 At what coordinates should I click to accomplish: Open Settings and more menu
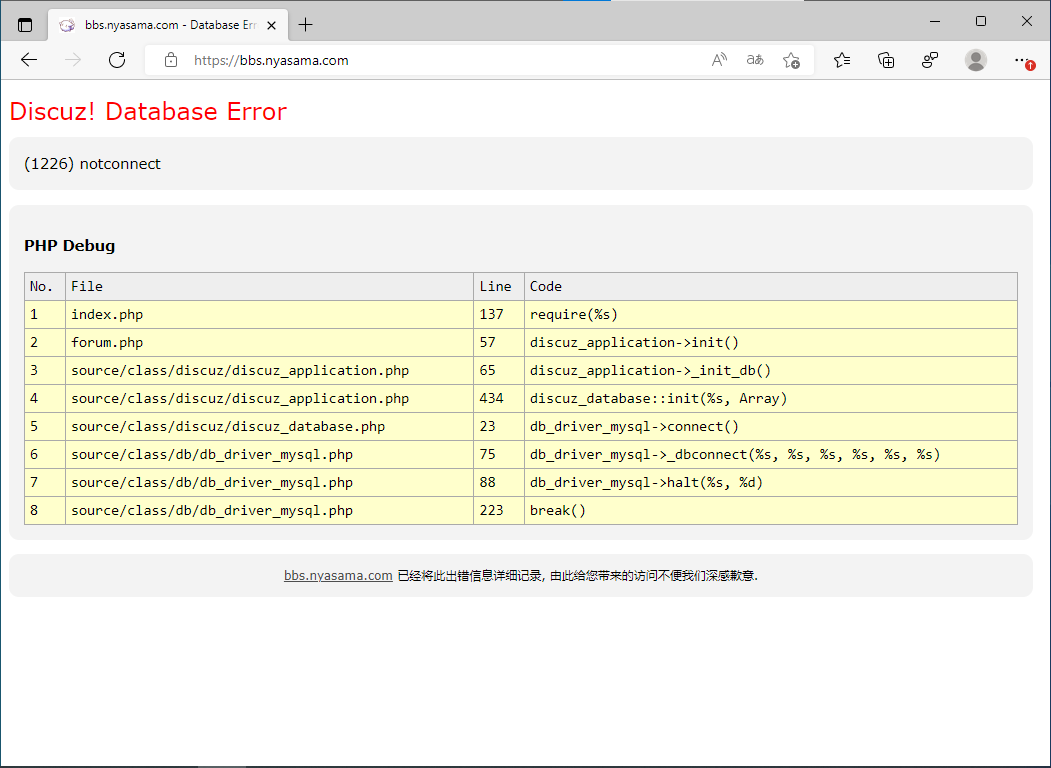pyautogui.click(x=1022, y=60)
